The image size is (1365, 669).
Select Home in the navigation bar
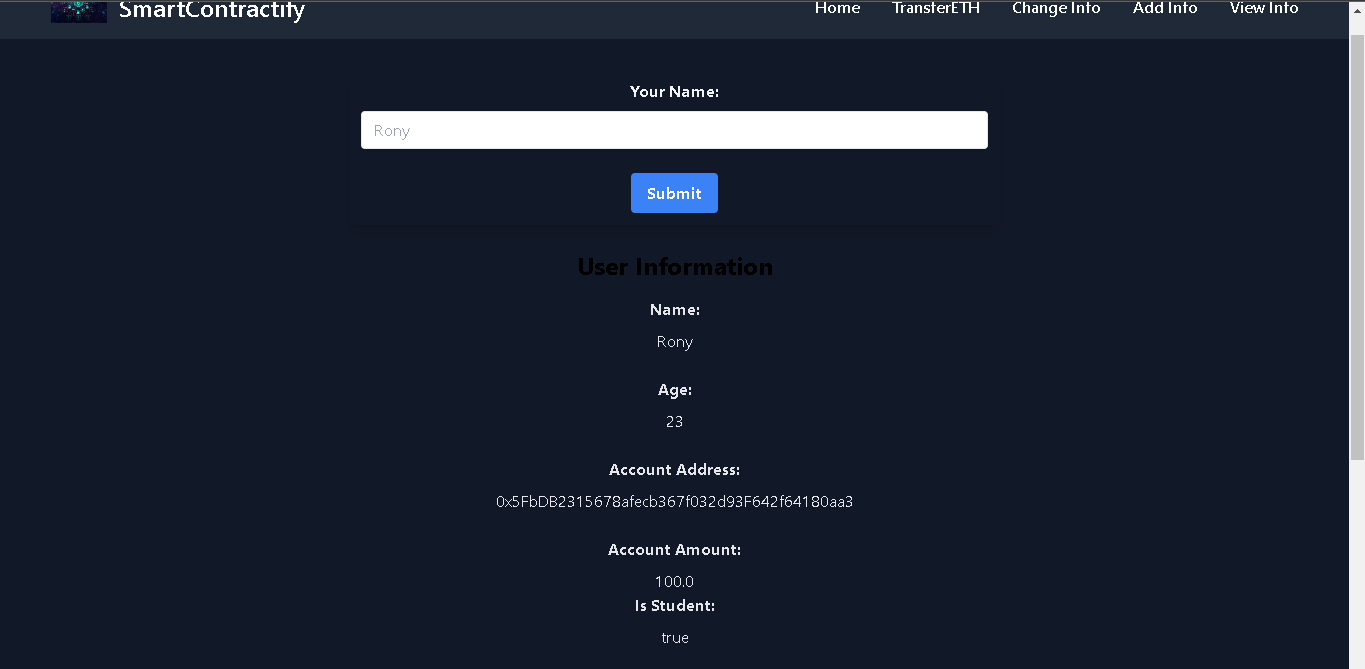point(837,8)
